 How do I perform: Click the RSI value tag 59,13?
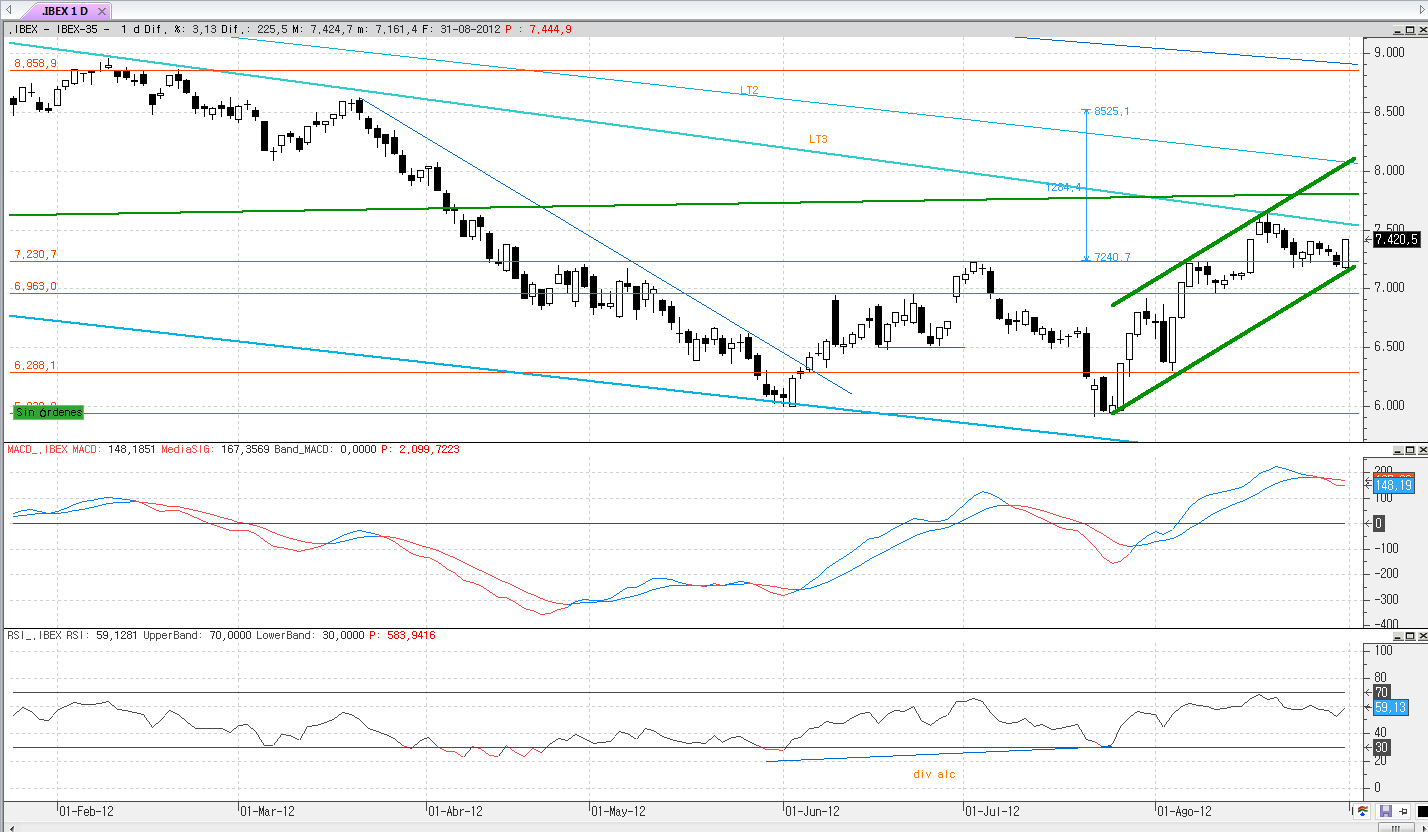(x=1392, y=707)
